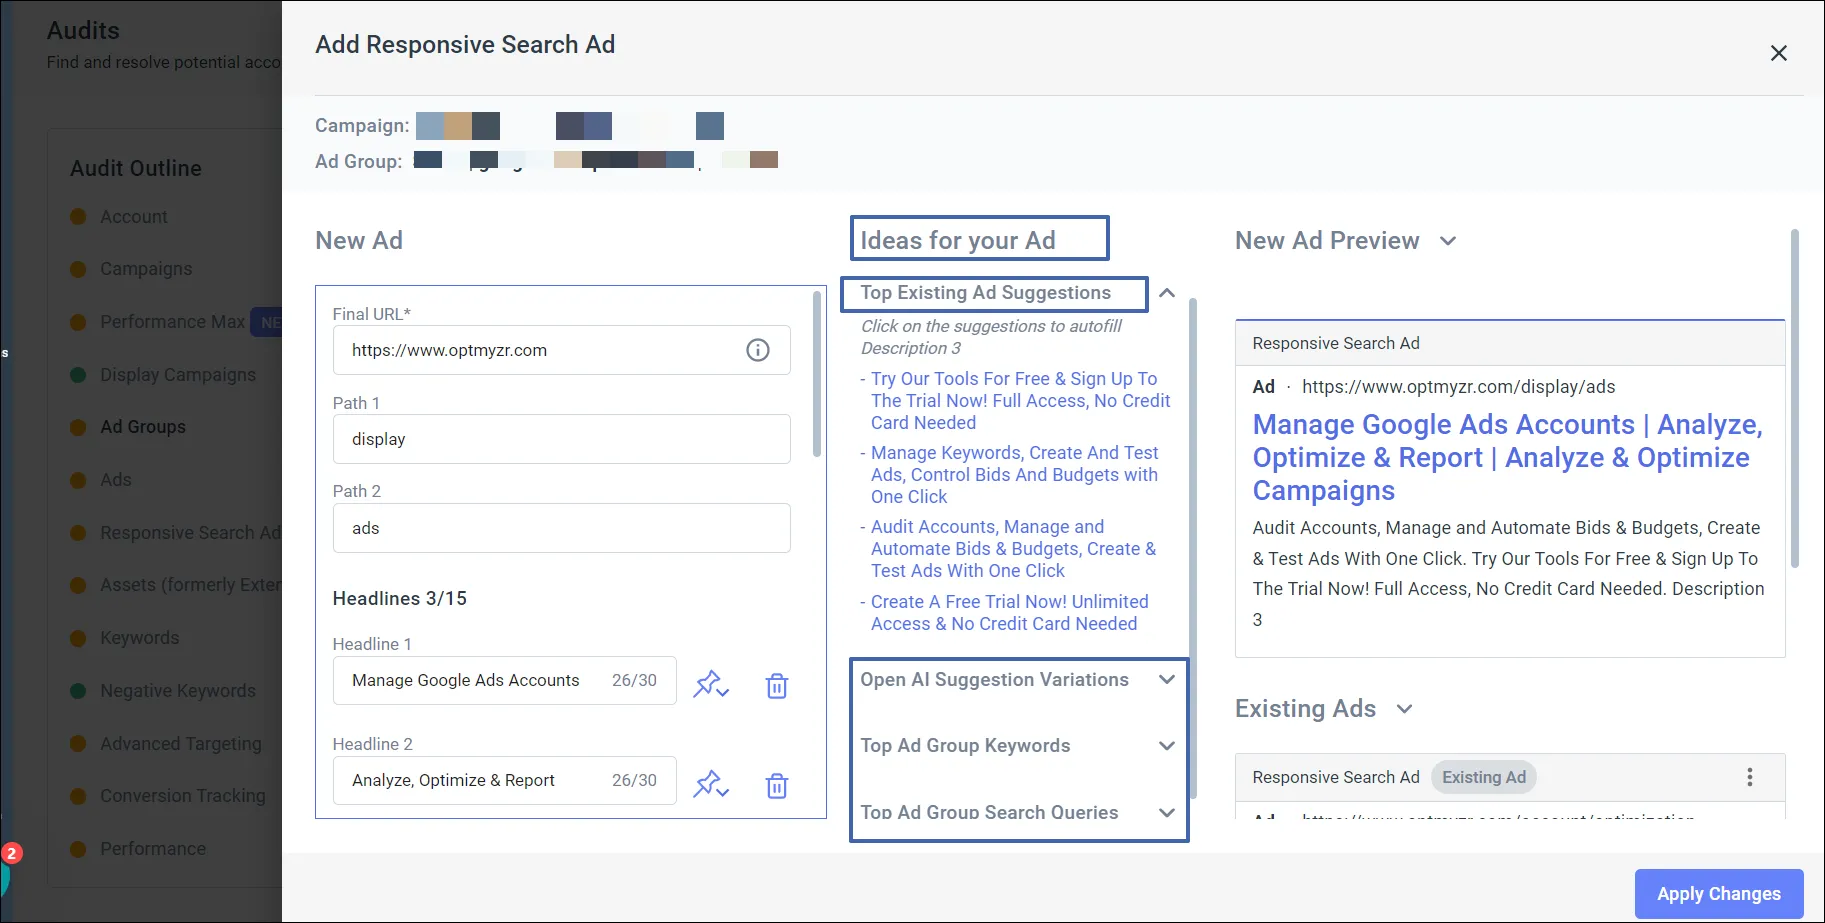Apply suggestion Try Our Tools For Free
The height and width of the screenshot is (923, 1825).
pos(1020,401)
